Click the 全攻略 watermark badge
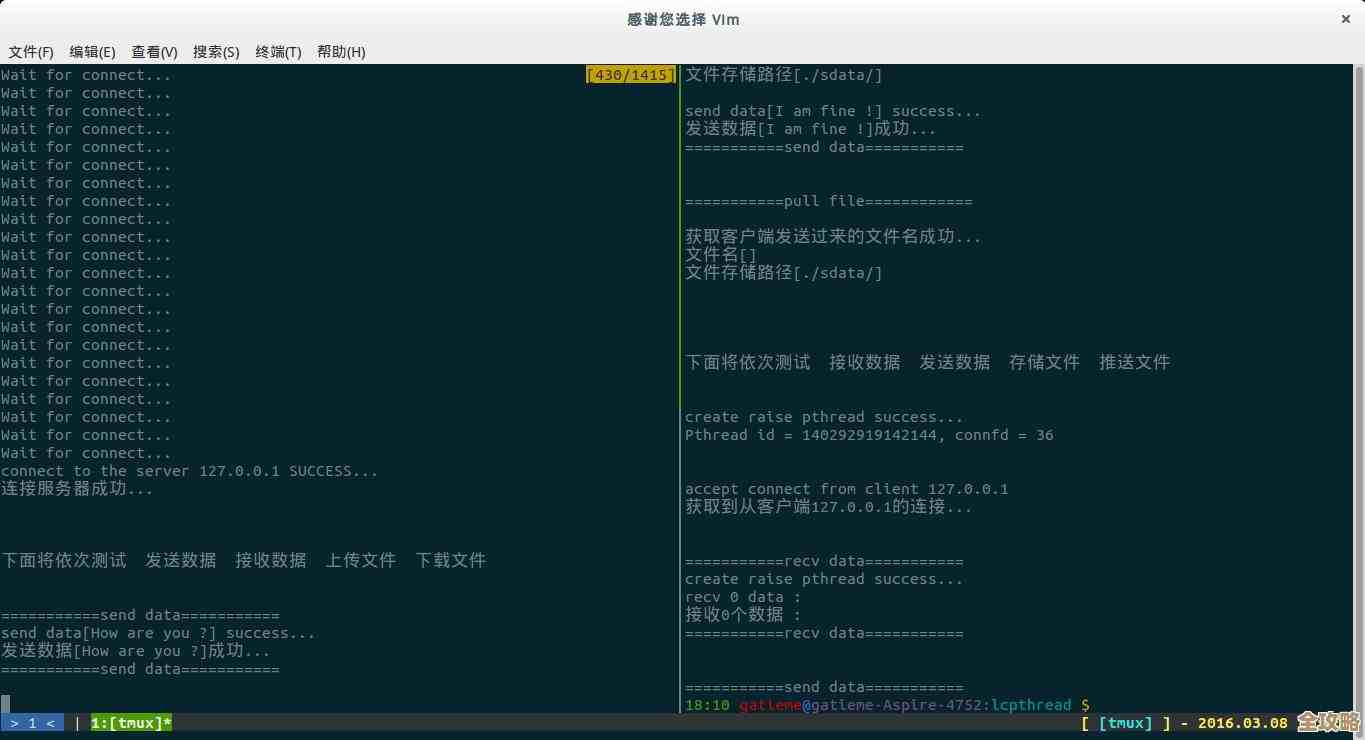The image size is (1365, 740). (1327, 722)
